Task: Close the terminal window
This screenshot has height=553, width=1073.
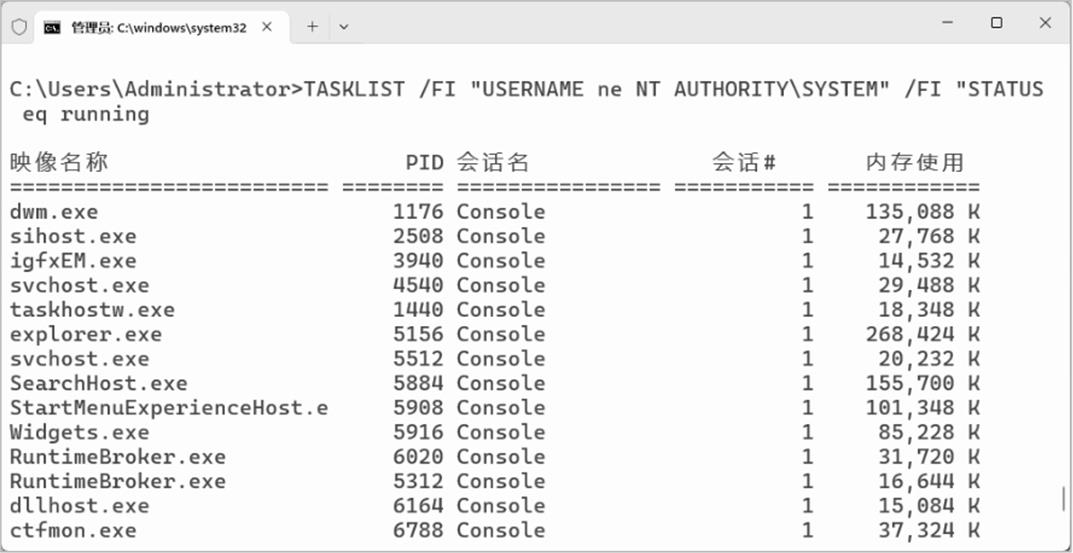Action: tap(1045, 23)
